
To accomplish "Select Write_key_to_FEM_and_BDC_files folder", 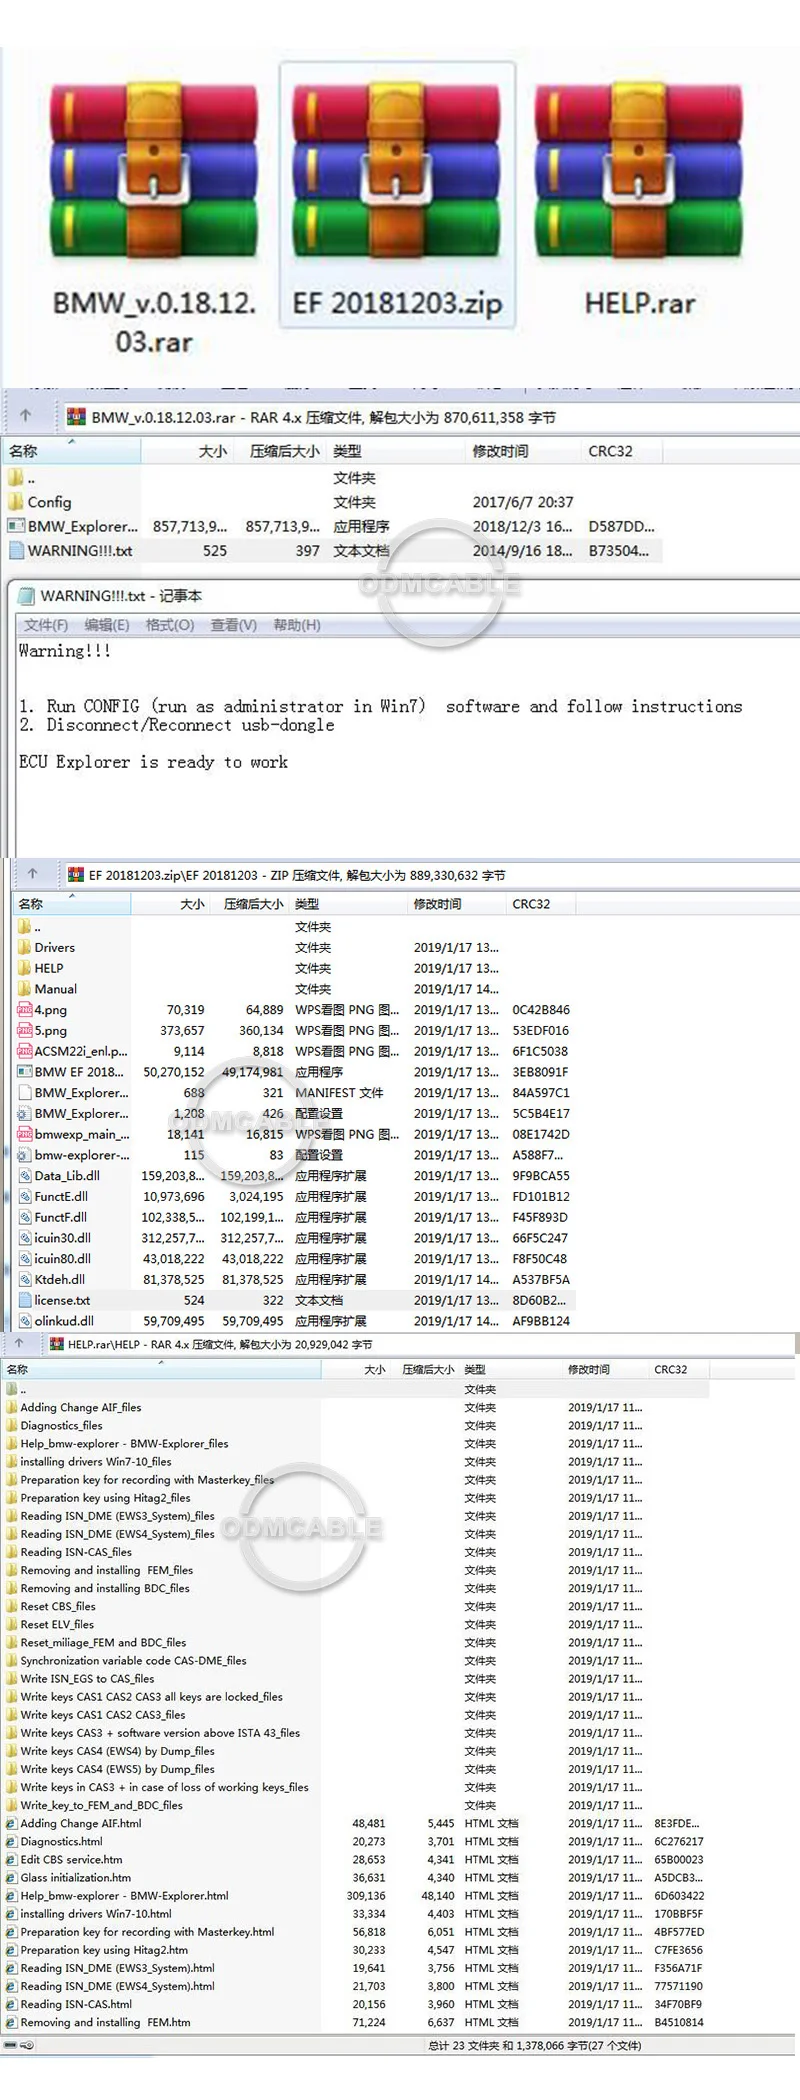I will (x=101, y=1805).
